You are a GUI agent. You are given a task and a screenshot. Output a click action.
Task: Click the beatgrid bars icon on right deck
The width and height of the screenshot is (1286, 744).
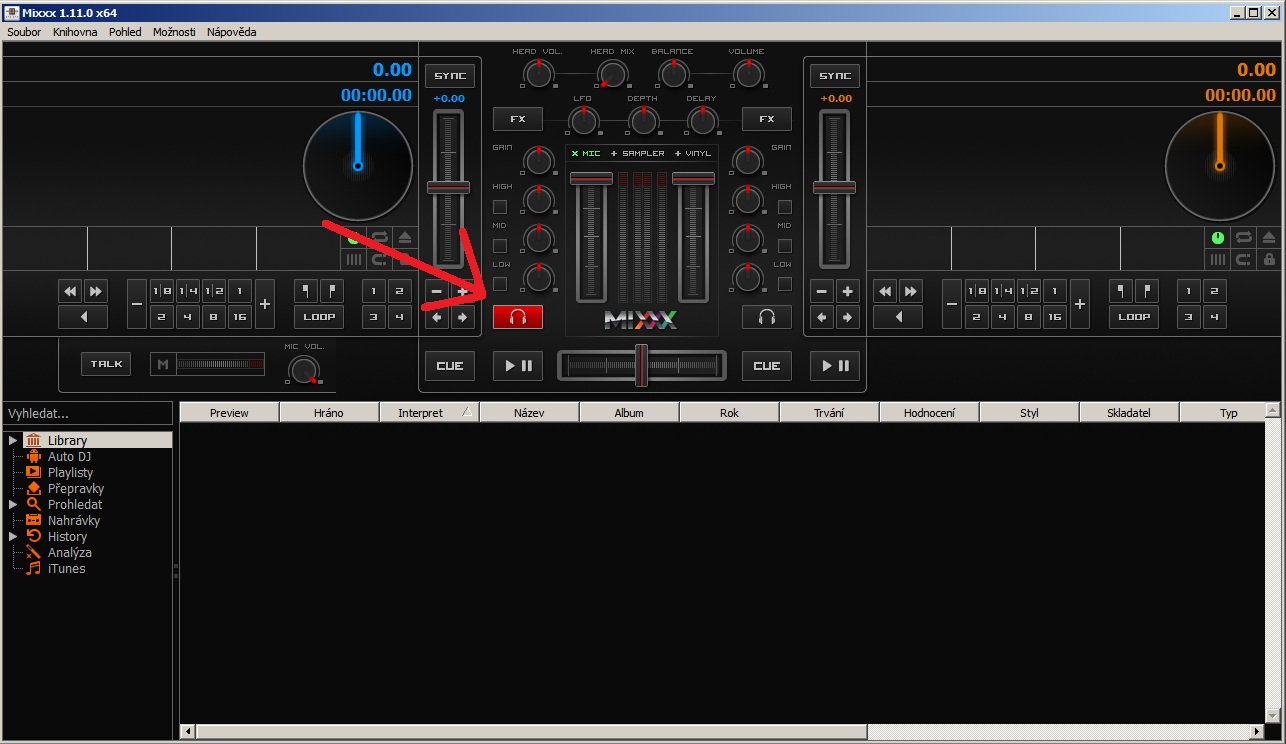1218,260
